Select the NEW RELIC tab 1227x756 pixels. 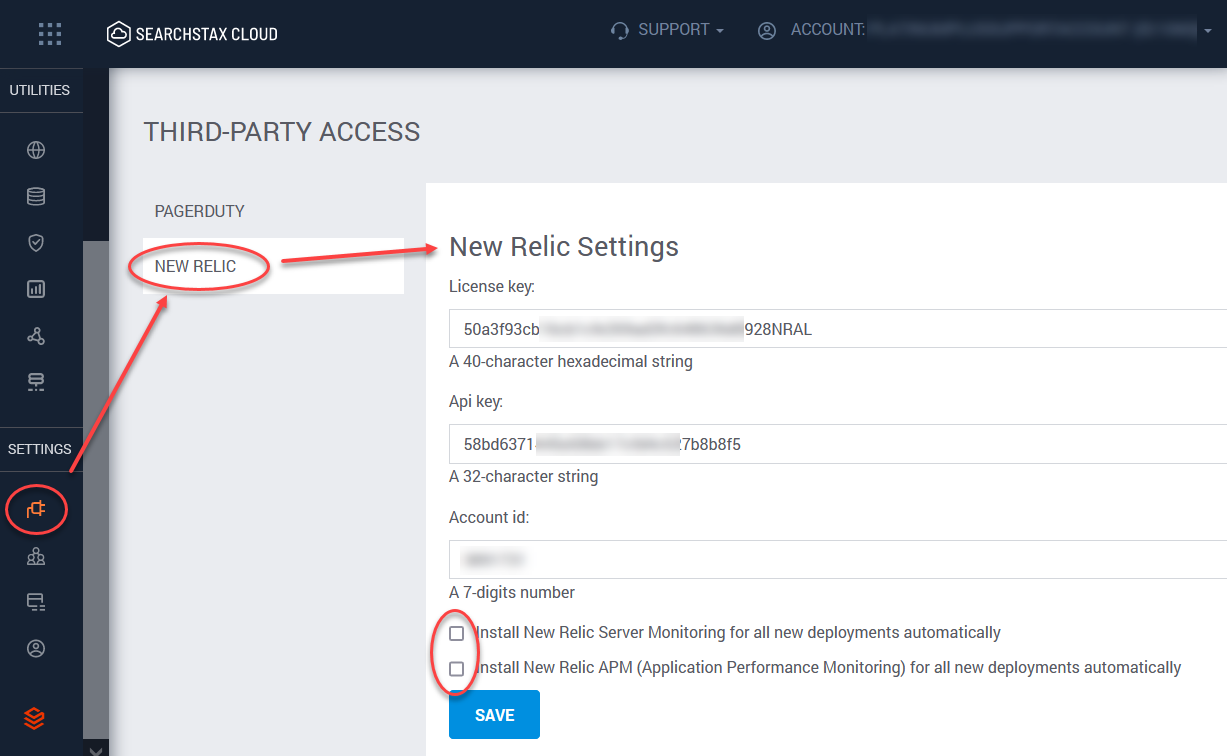click(196, 266)
